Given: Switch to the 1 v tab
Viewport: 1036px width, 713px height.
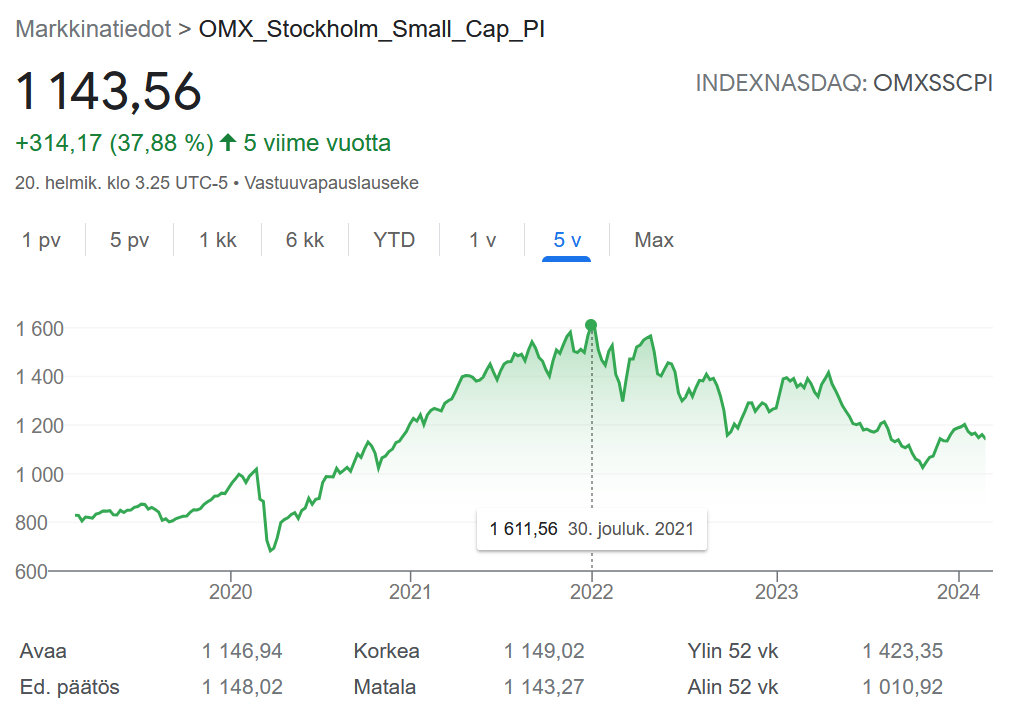Looking at the screenshot, I should [482, 240].
